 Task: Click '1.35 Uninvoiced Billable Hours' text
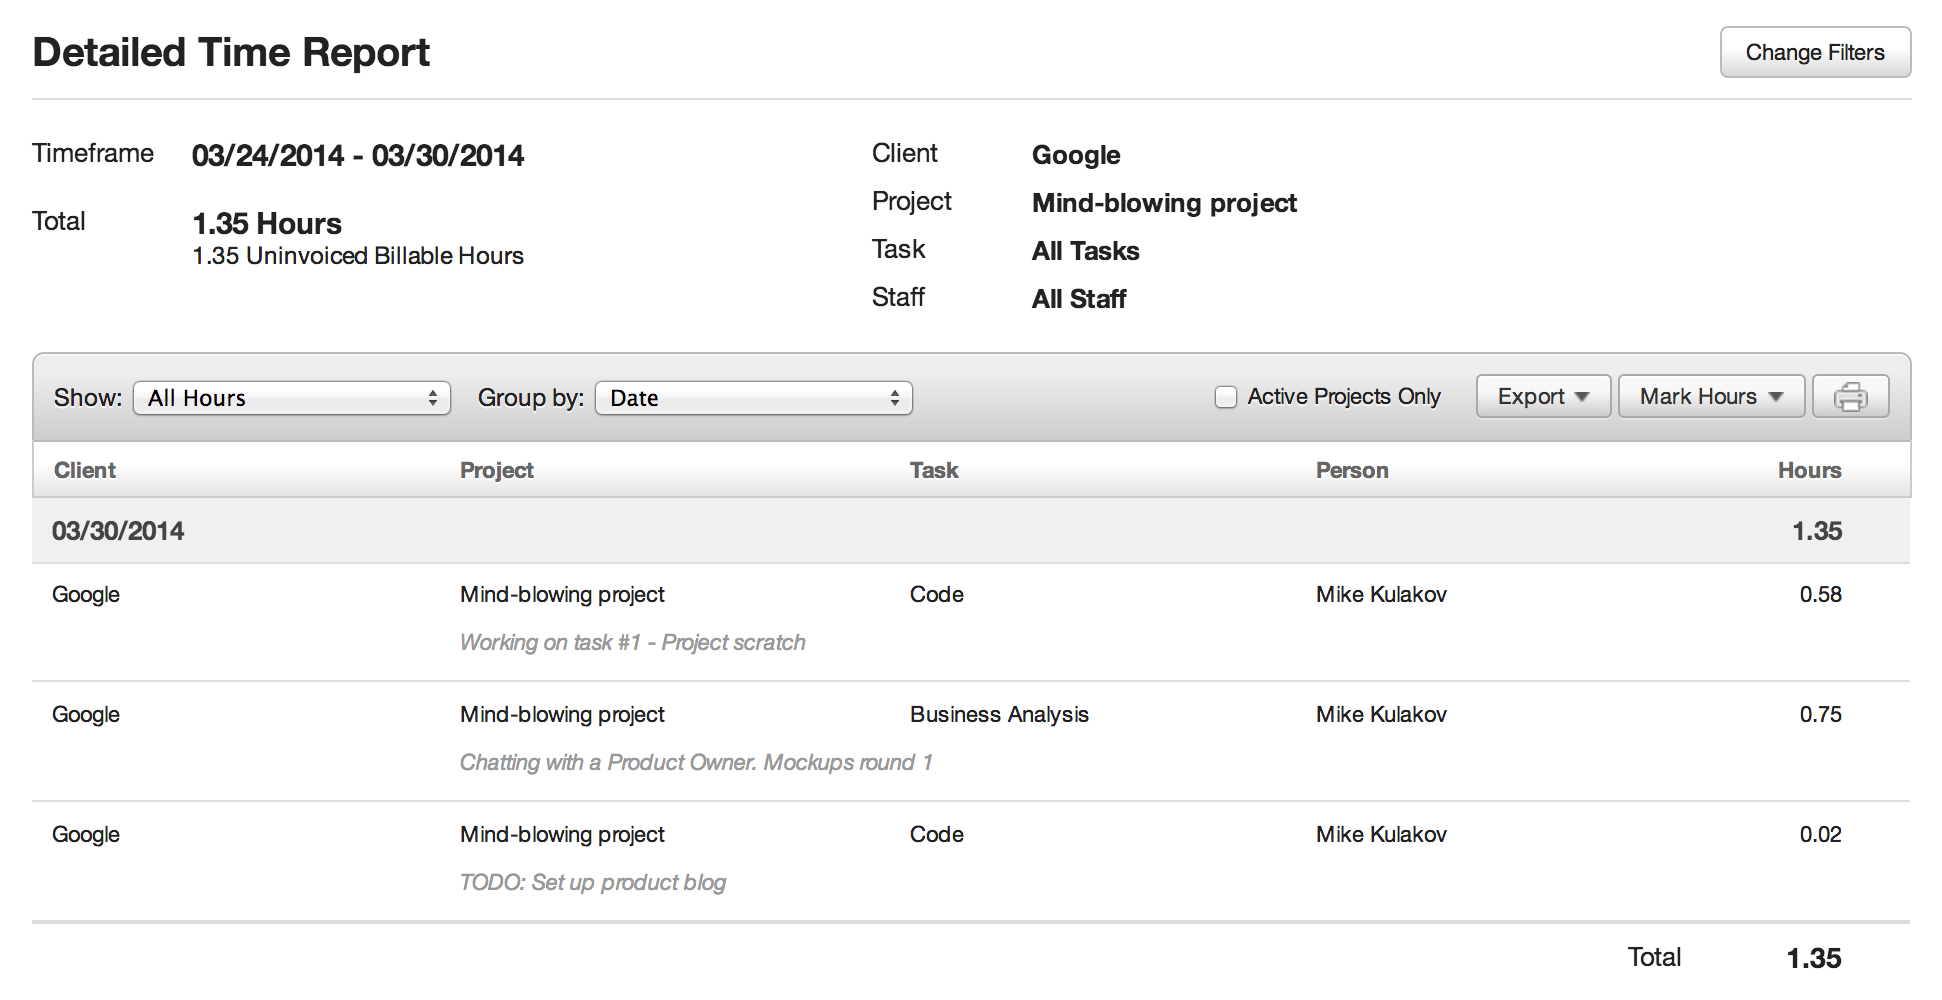[x=358, y=256]
